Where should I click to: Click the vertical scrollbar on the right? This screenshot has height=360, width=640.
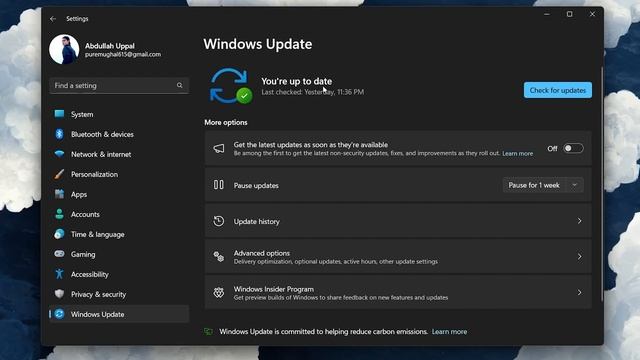point(602,184)
